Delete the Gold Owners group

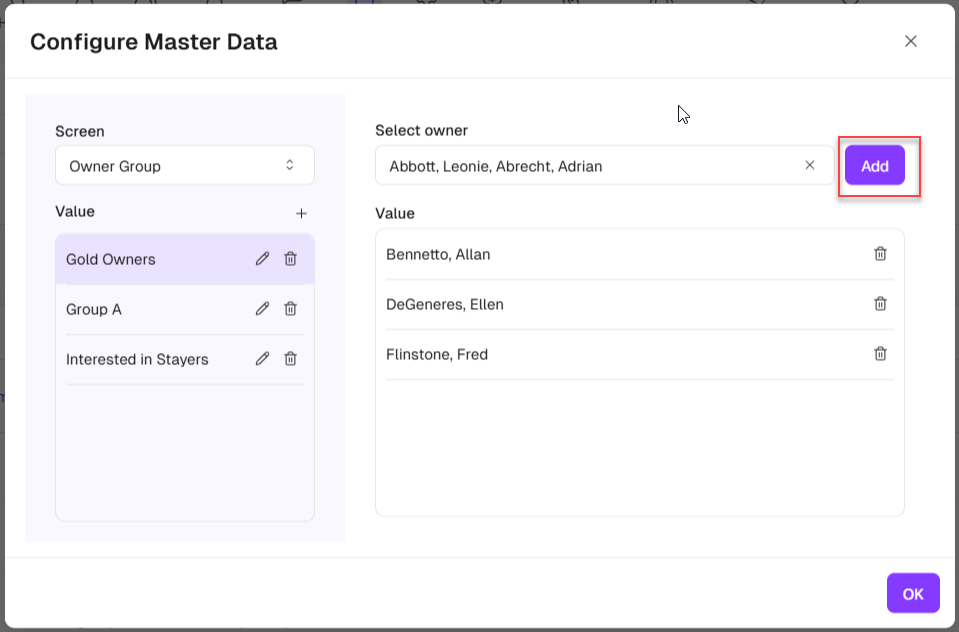(x=290, y=259)
